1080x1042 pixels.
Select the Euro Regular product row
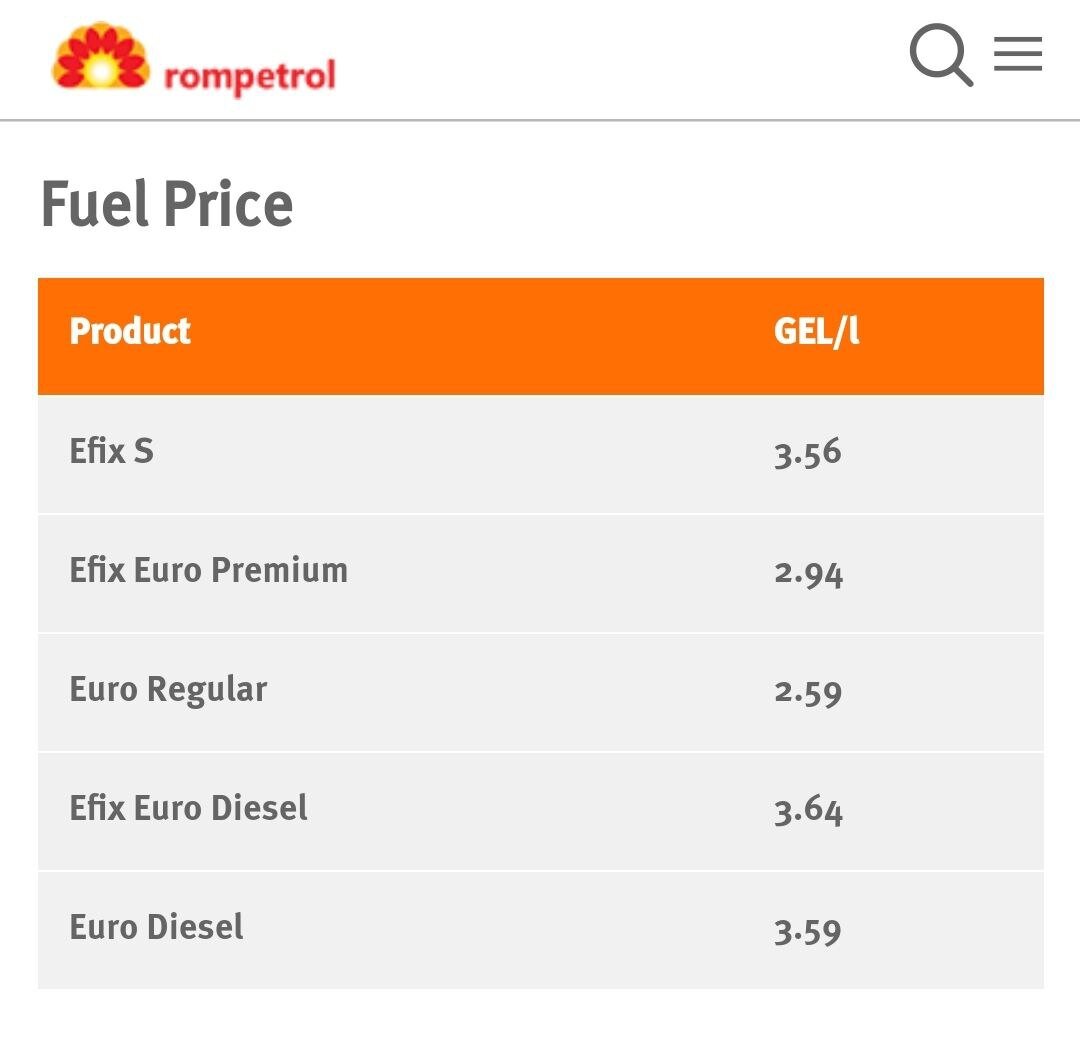[x=540, y=691]
